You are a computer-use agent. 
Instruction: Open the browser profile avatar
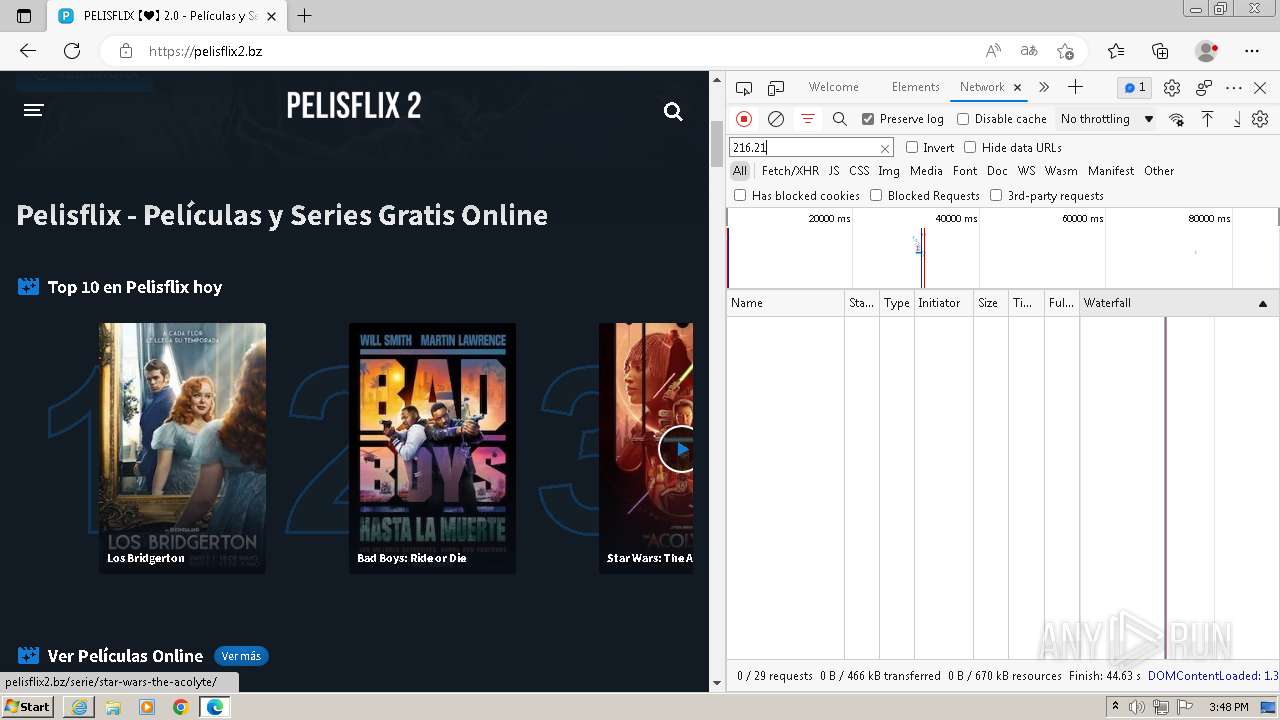1207,51
